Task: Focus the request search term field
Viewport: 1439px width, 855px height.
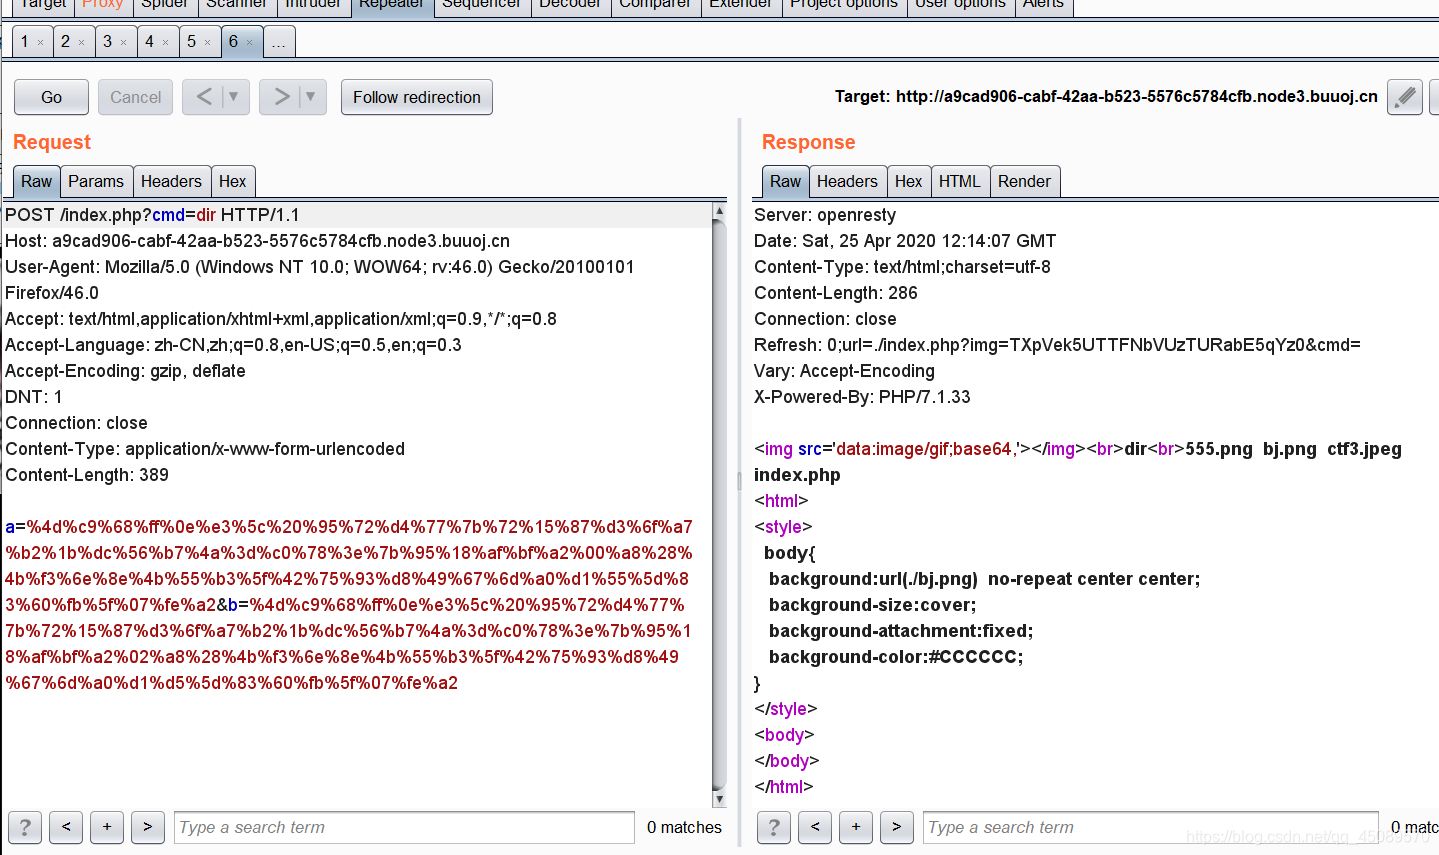Action: [404, 827]
